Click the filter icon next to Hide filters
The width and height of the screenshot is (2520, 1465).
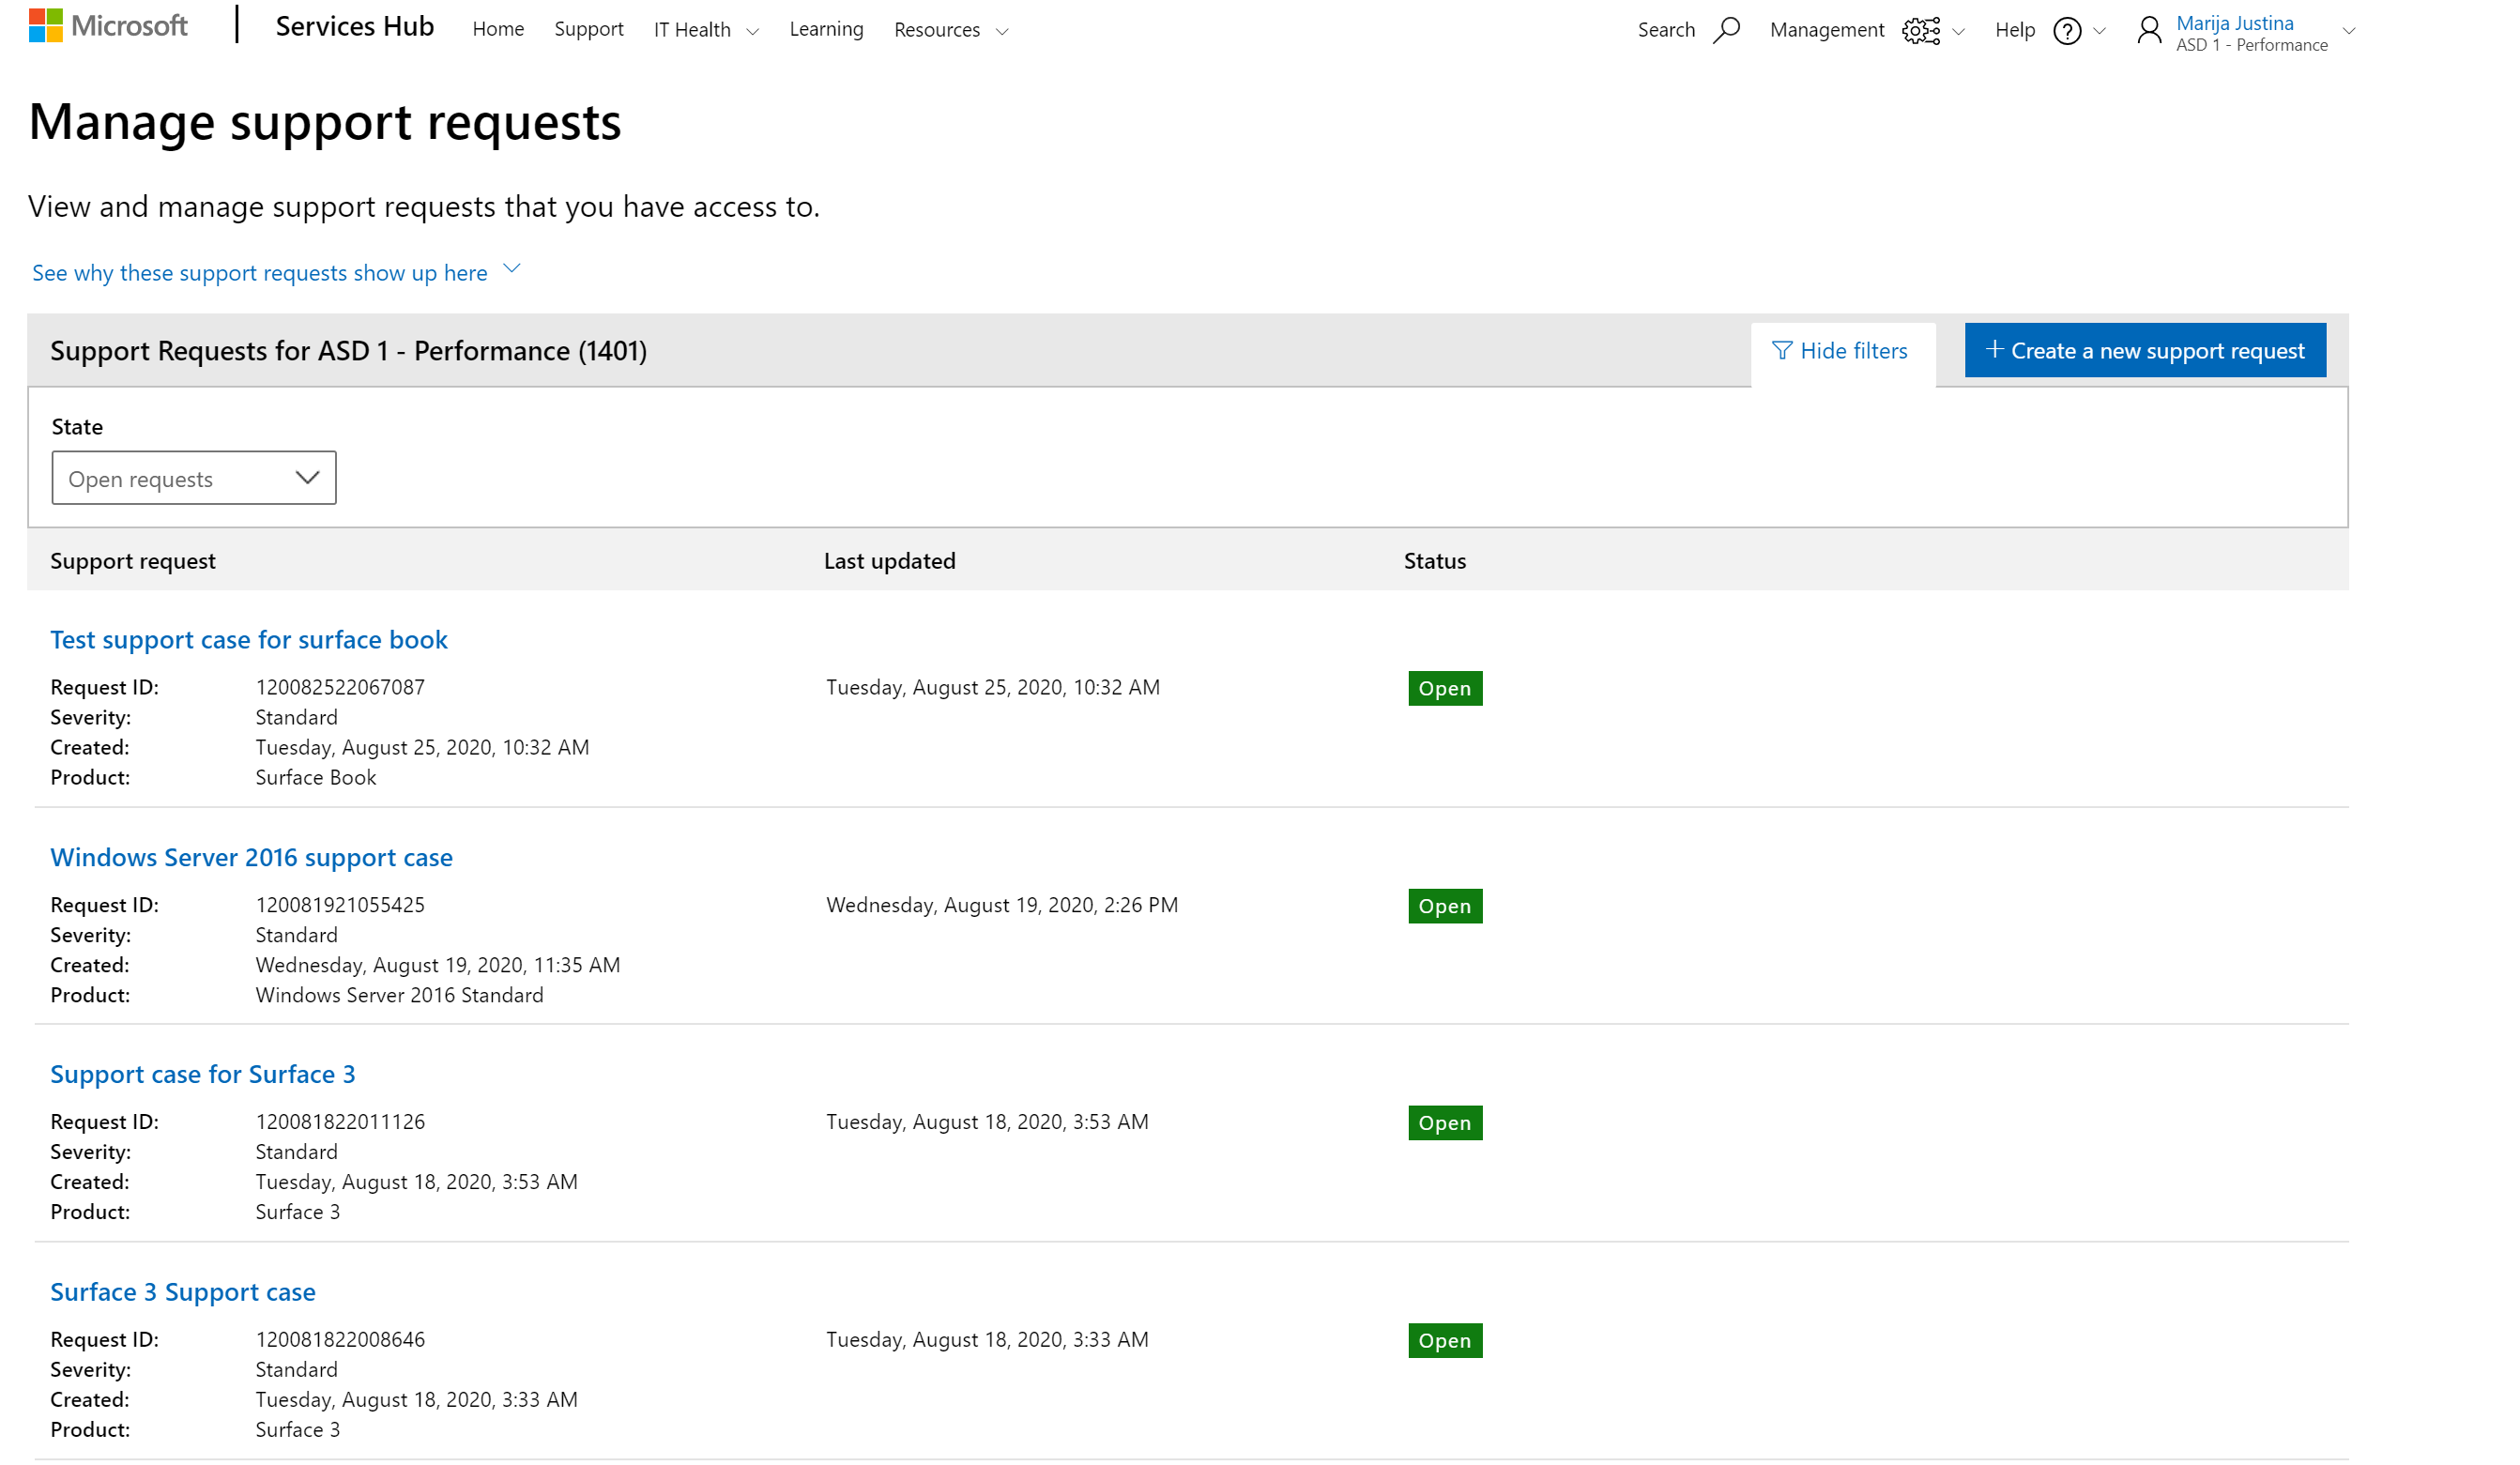tap(1782, 351)
